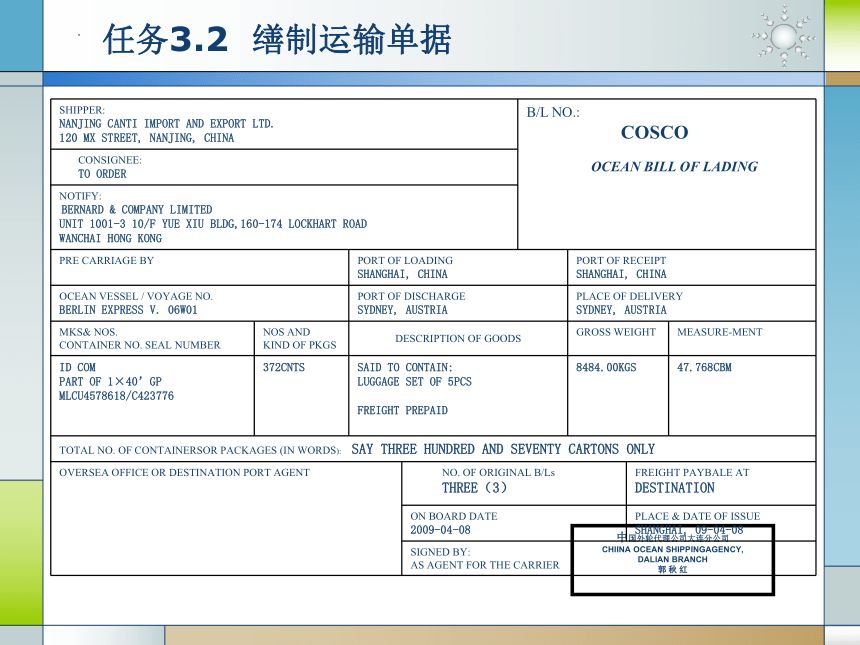Viewport: 860px width, 645px height.
Task: Click the UNIT 1001-3 10/F YUE XIU BLDG line
Action: click(213, 224)
